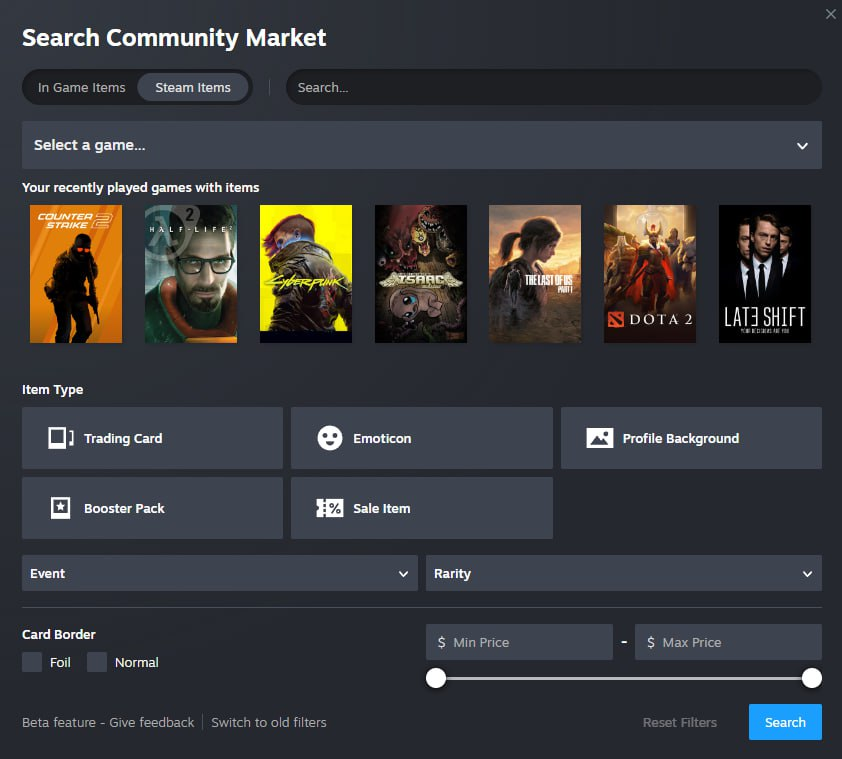Screen dimensions: 842x759
Task: Switch to the In Game Items tab
Action: 82,88
